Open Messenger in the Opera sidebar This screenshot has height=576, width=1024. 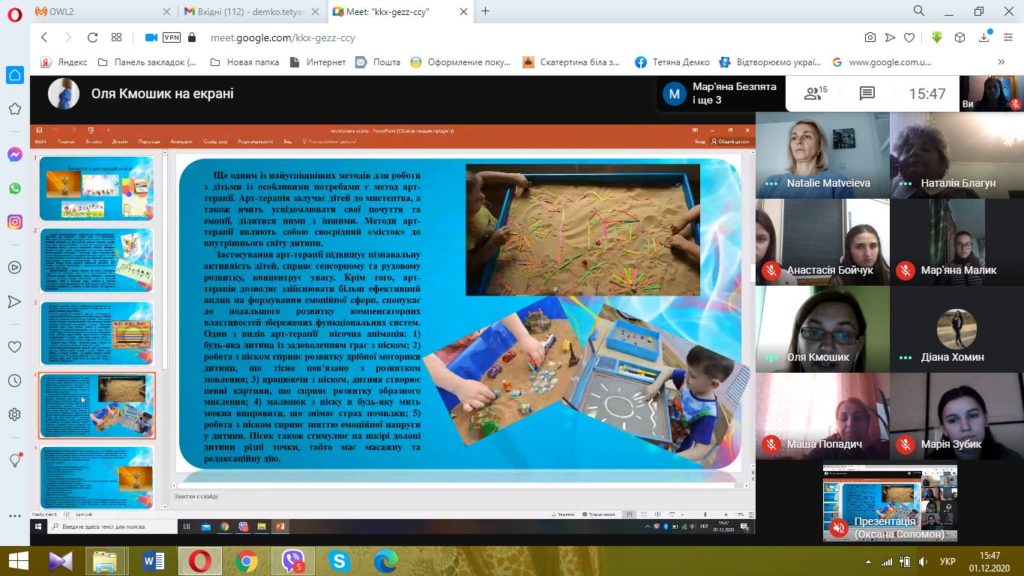(15, 155)
